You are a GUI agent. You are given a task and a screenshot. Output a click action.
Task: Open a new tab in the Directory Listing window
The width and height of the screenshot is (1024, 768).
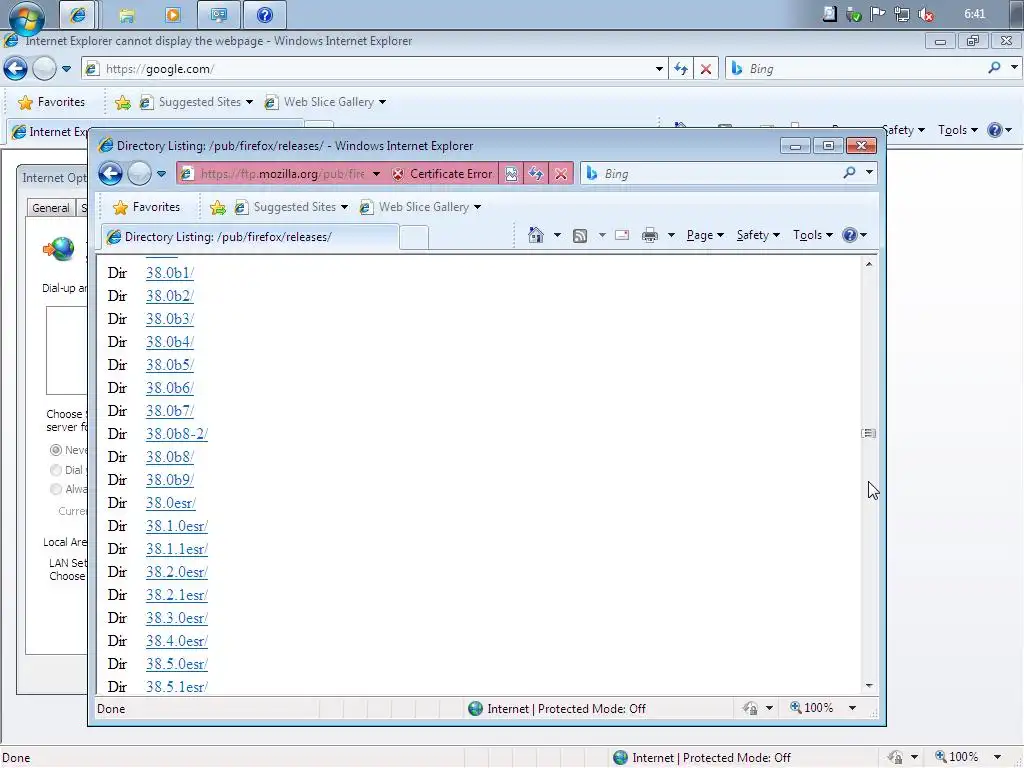tap(413, 238)
